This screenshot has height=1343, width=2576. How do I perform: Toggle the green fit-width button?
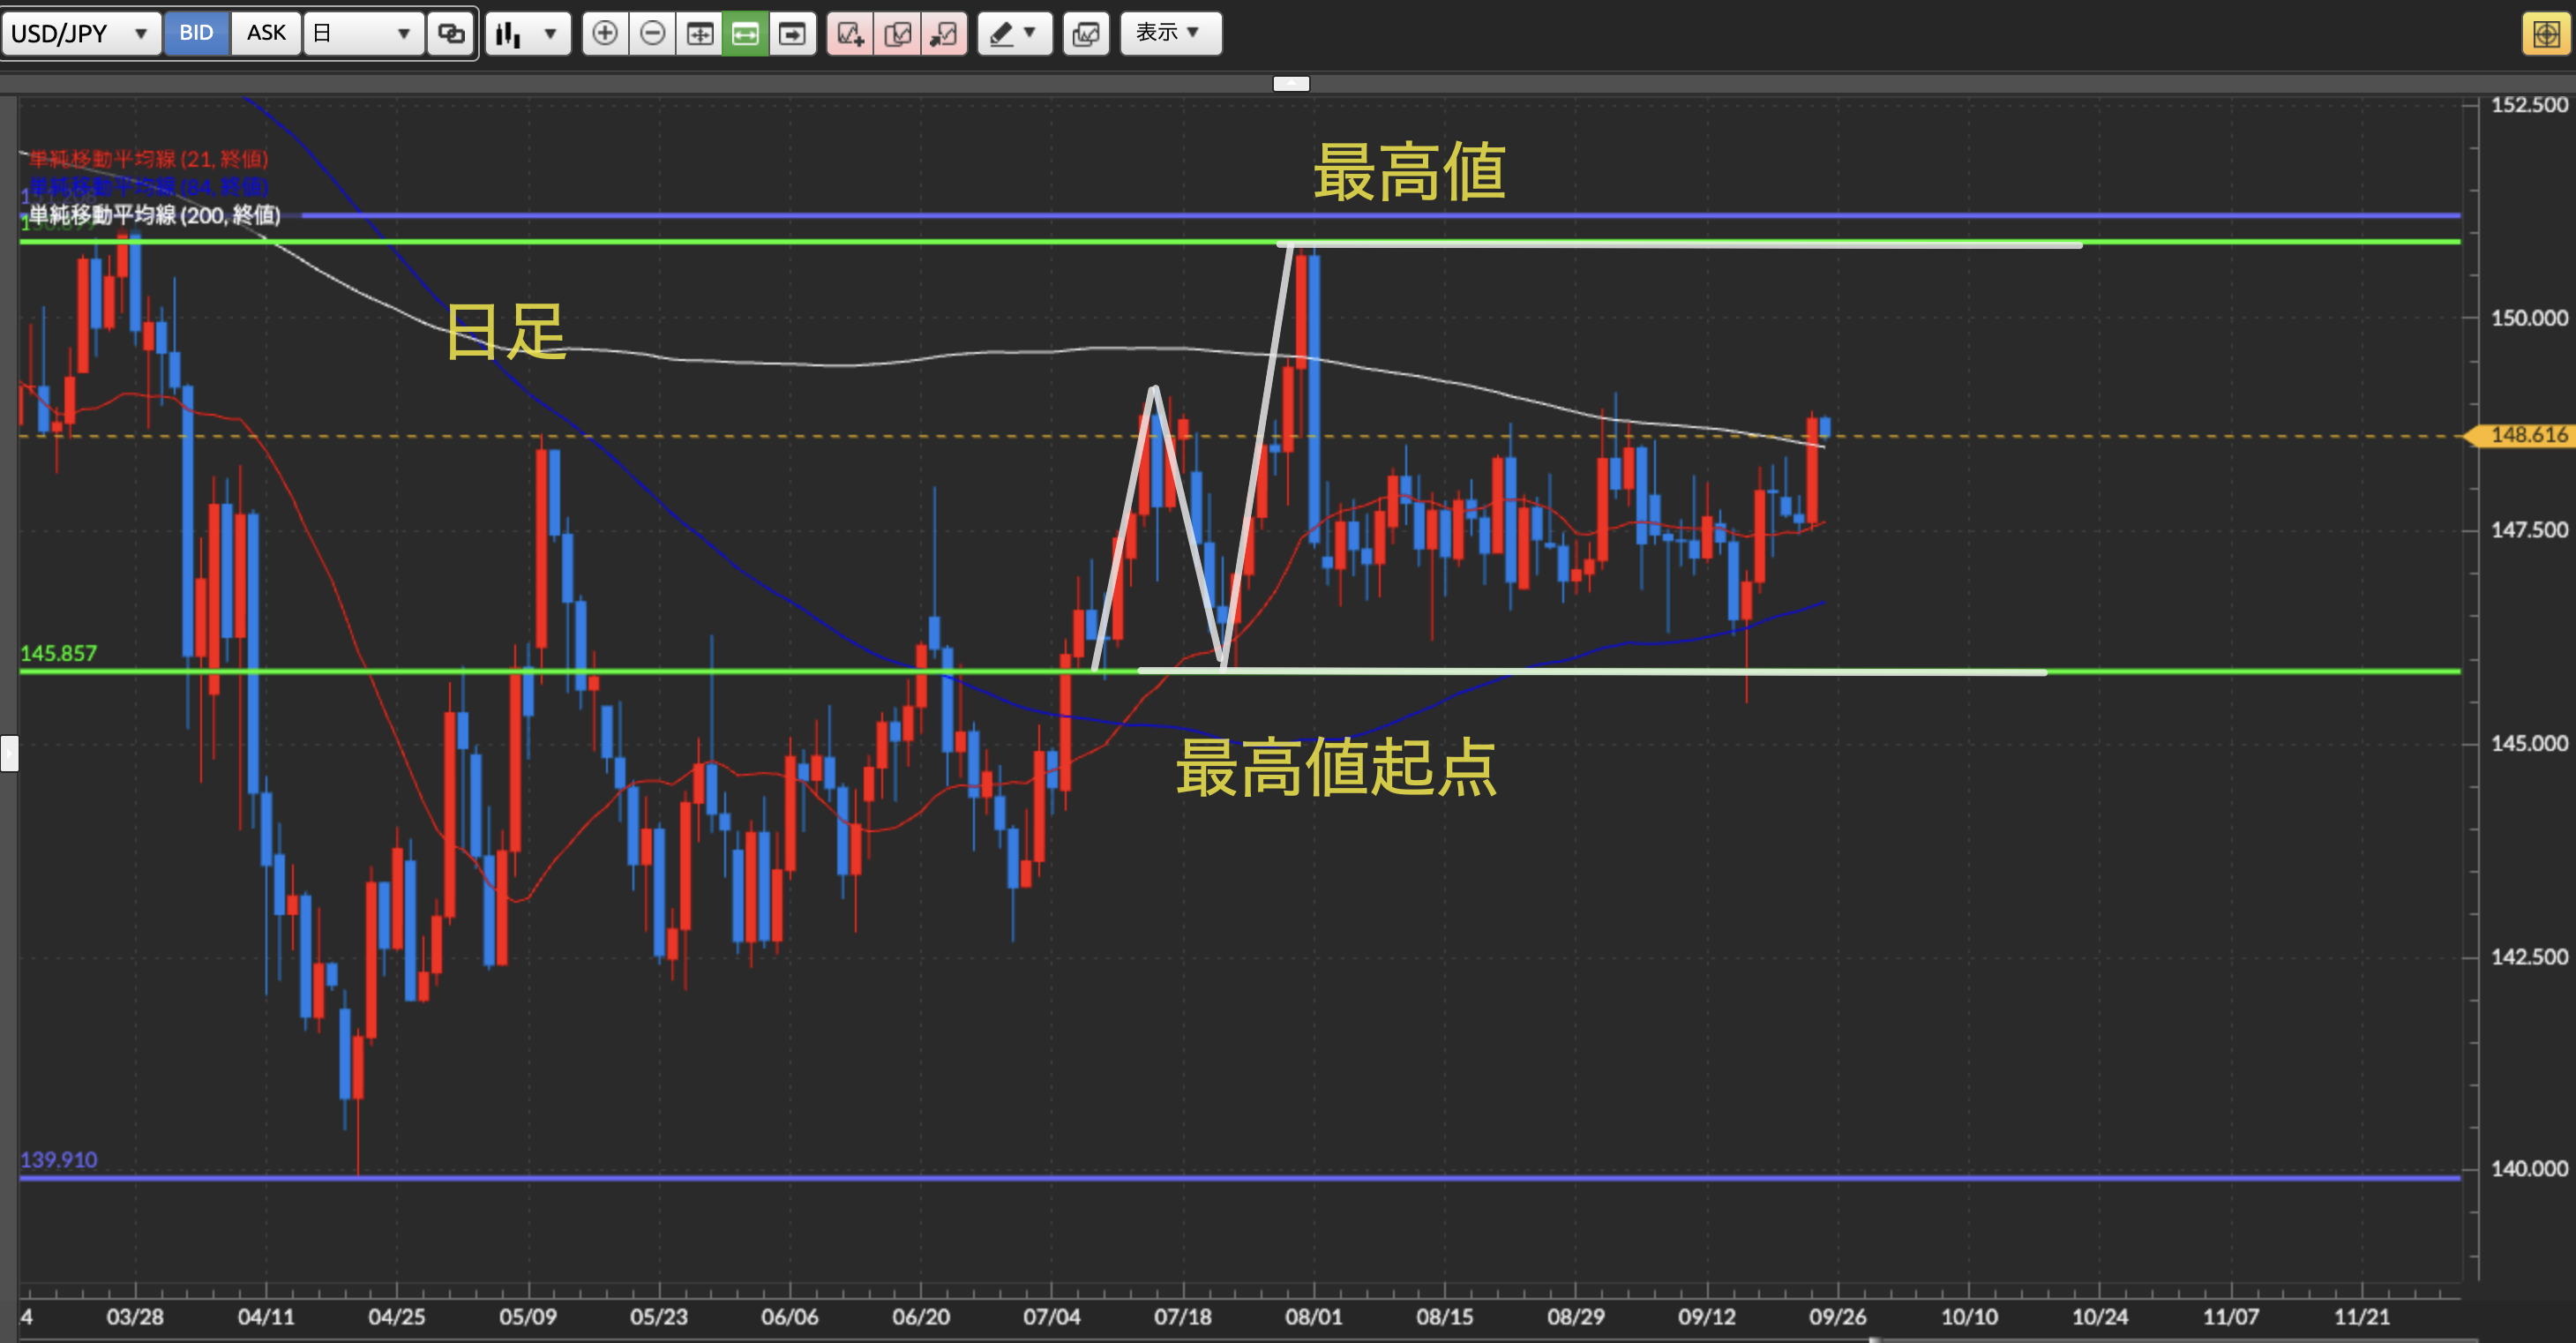coord(745,34)
